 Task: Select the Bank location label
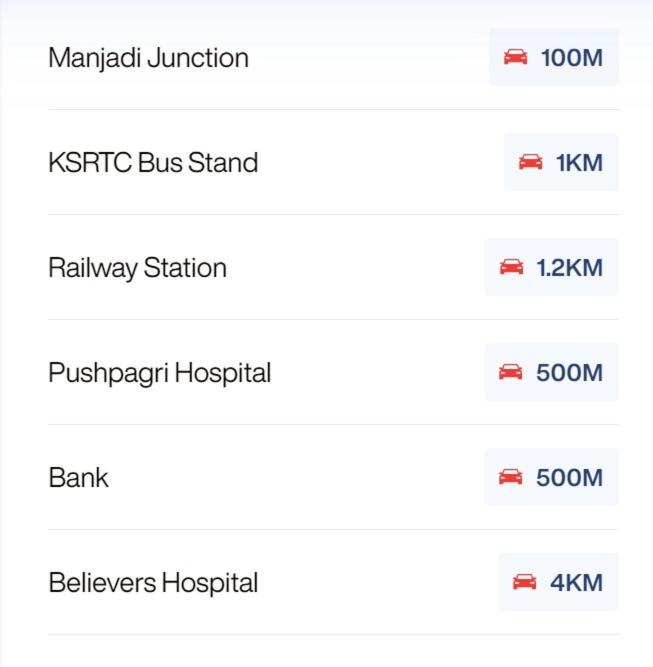pyautogui.click(x=78, y=477)
